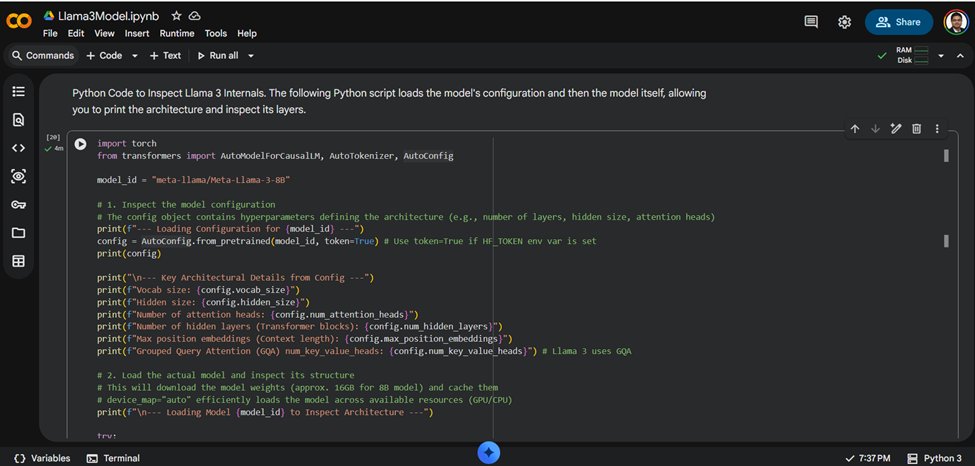Viewport: 975px width, 466px height.
Task: Open the settings gear
Action: click(x=844, y=22)
